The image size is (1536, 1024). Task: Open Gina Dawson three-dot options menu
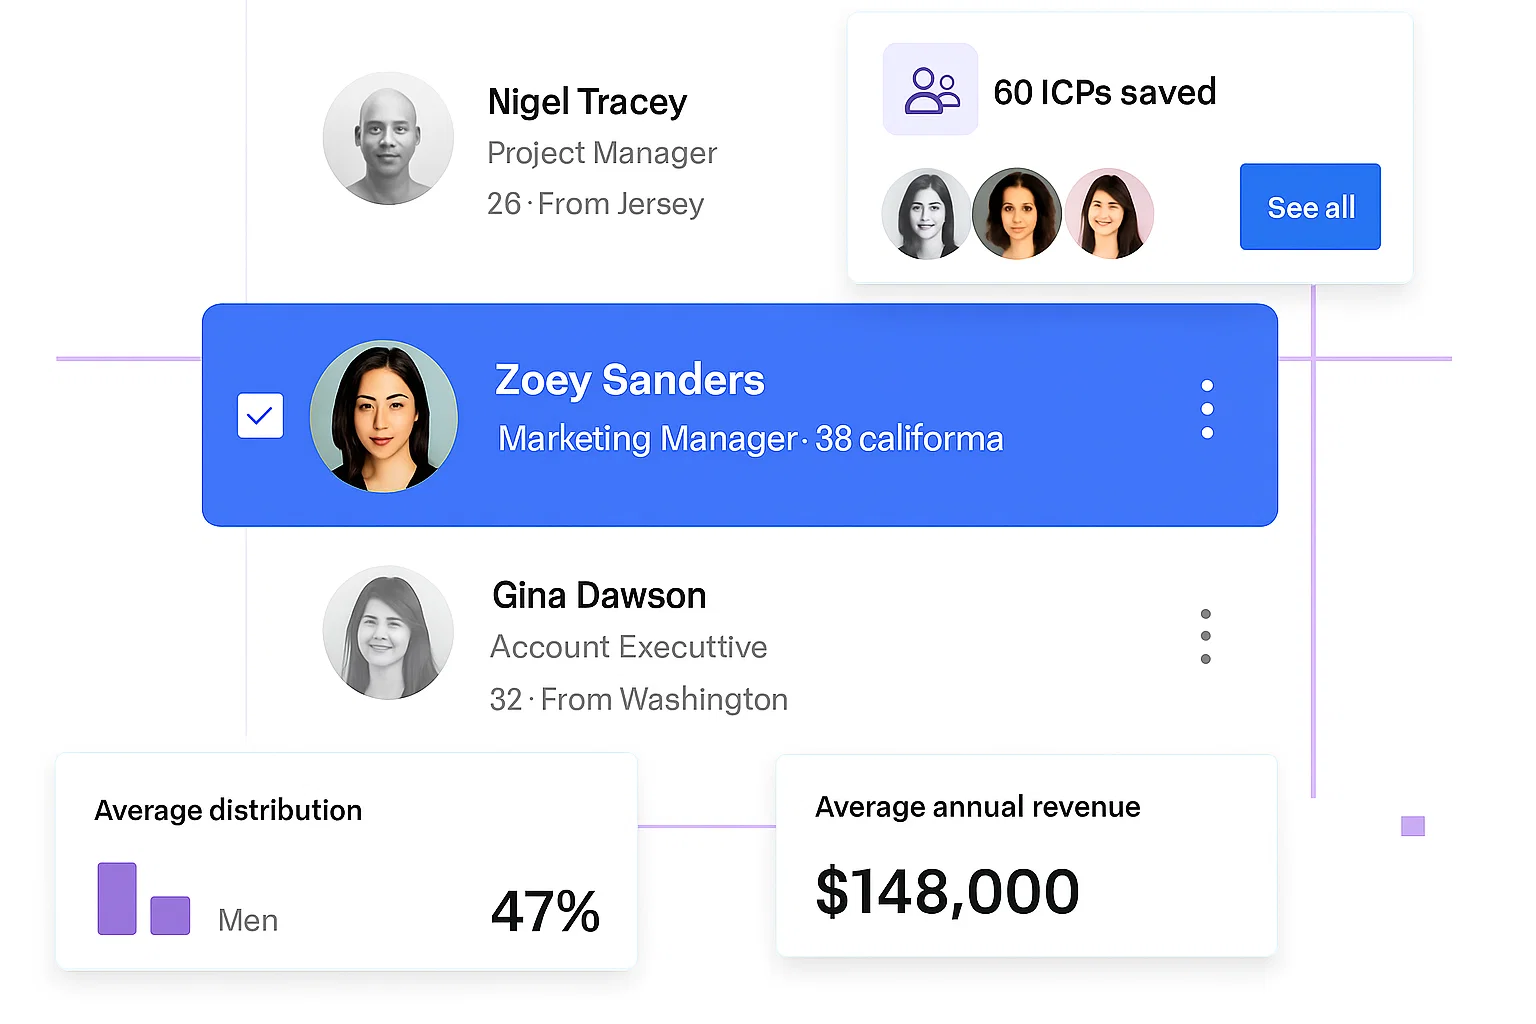[1206, 636]
